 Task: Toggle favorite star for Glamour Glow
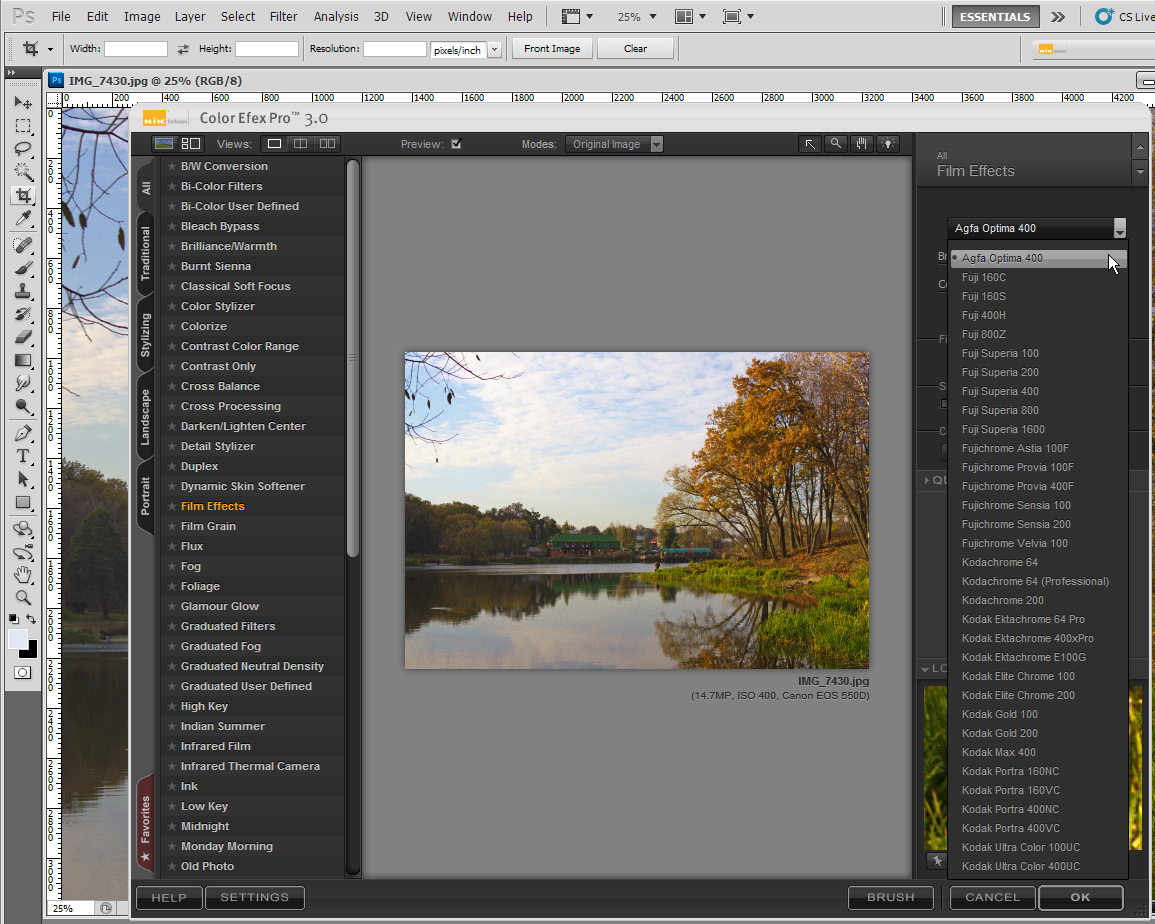pyautogui.click(x=172, y=606)
